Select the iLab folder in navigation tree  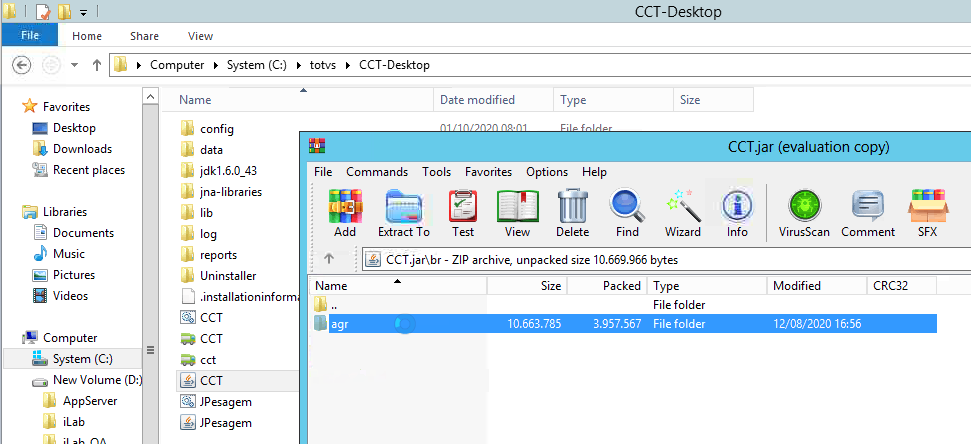64,422
